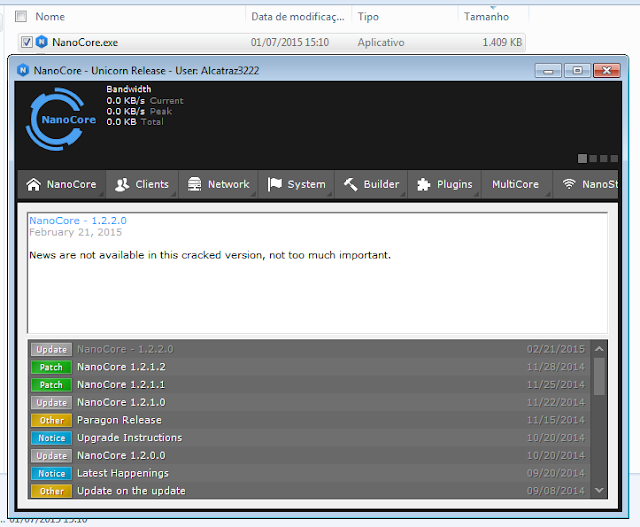
Task: Click the news list scrollbar up arrow
Action: [x=599, y=349]
